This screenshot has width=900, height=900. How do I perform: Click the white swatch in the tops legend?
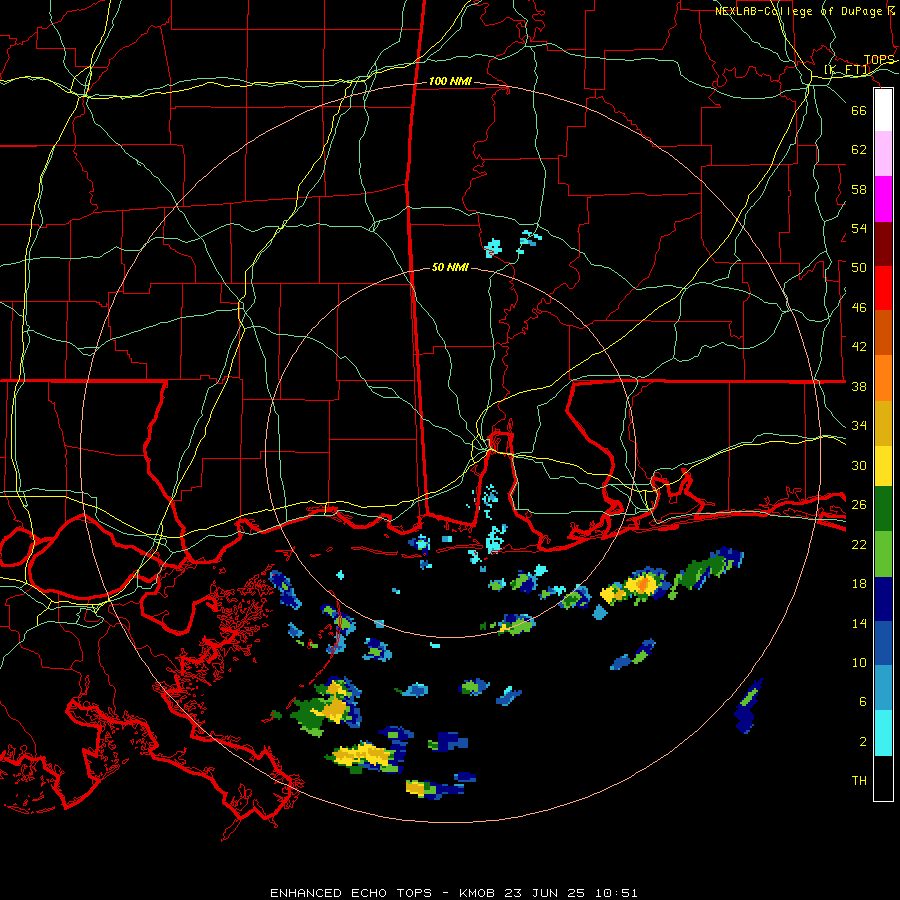883,110
